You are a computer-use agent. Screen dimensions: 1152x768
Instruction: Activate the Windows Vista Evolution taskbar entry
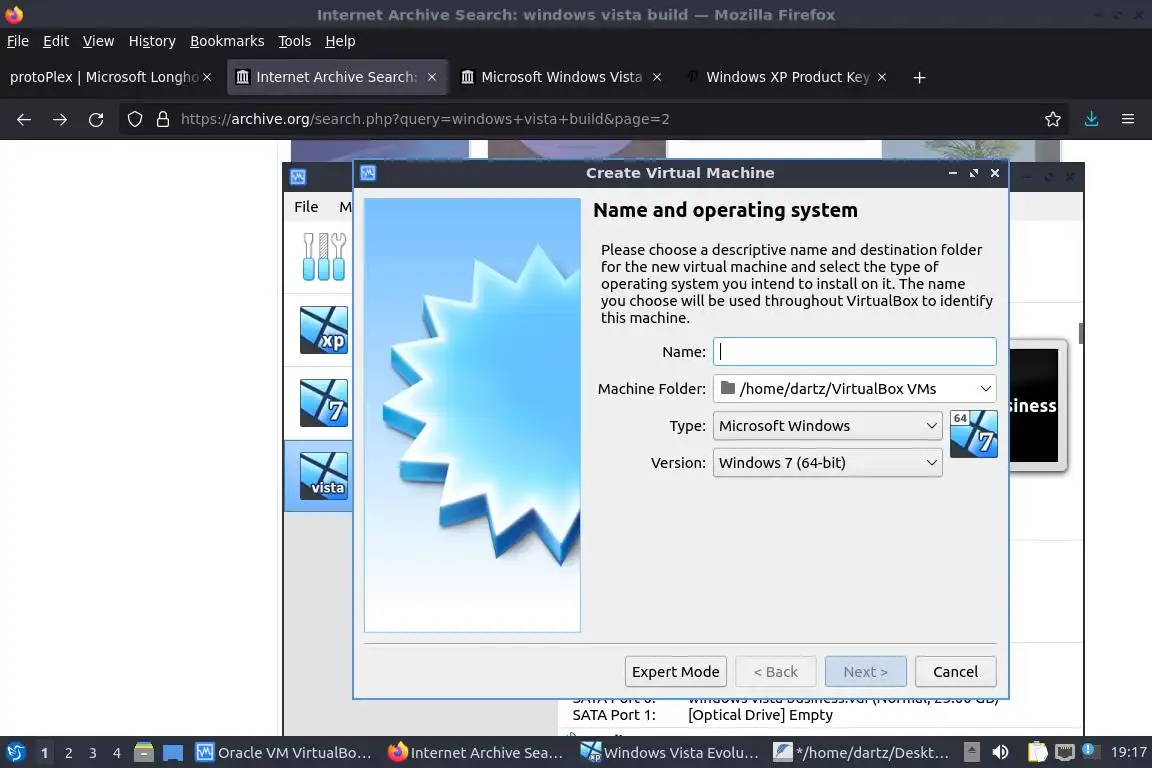(x=669, y=753)
